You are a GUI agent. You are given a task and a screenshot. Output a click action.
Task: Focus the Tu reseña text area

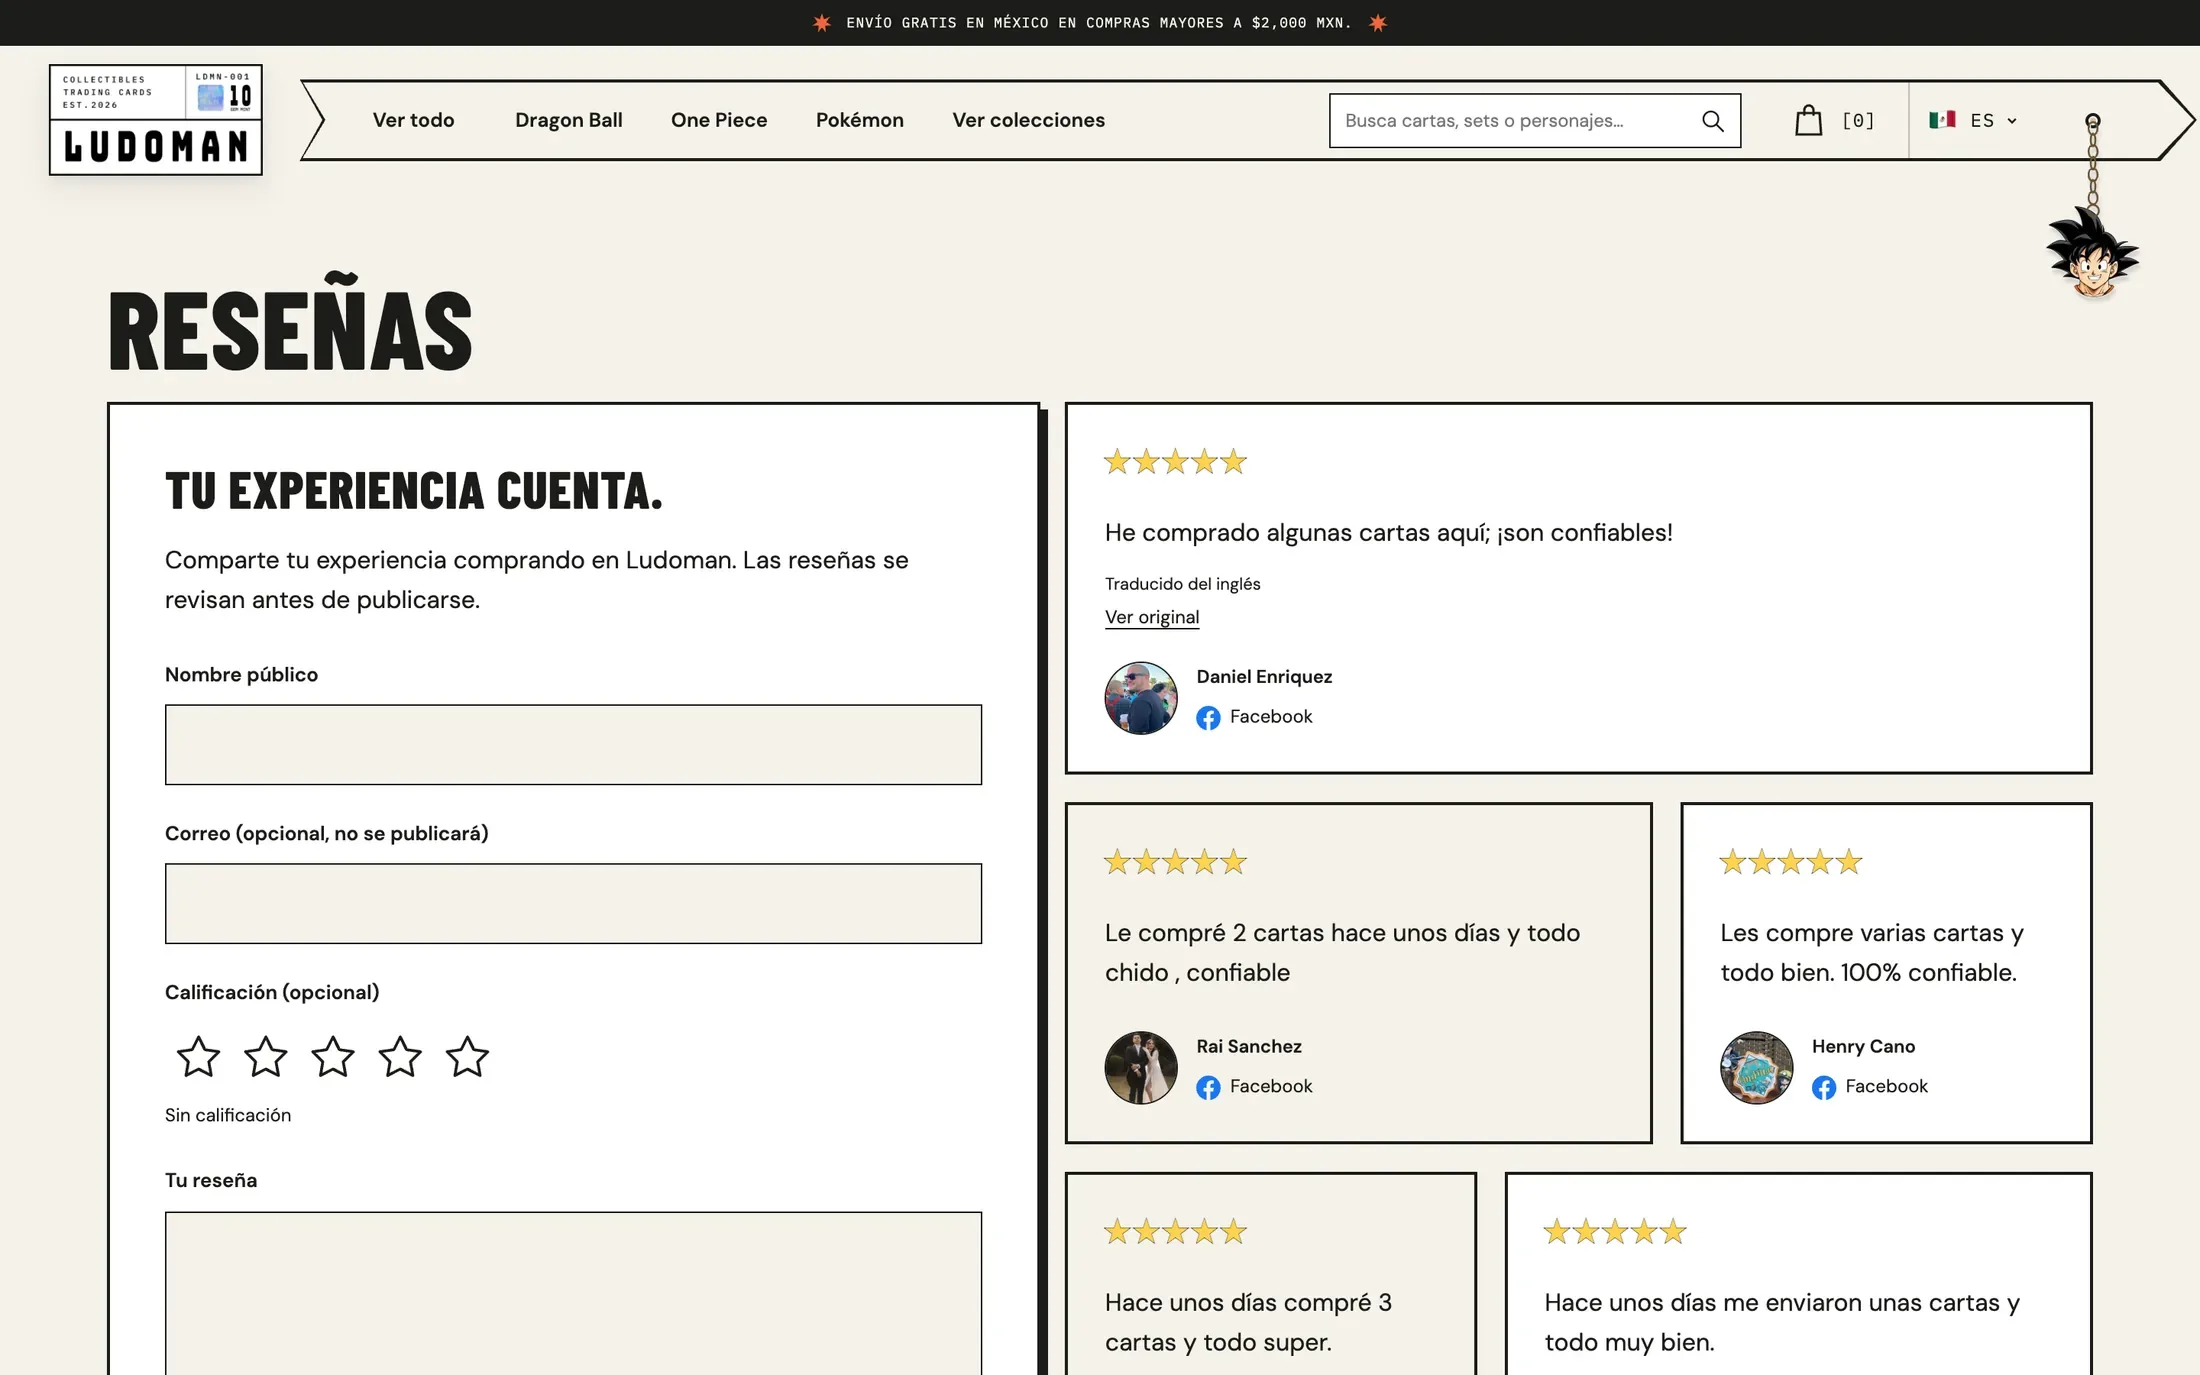[x=573, y=1293]
